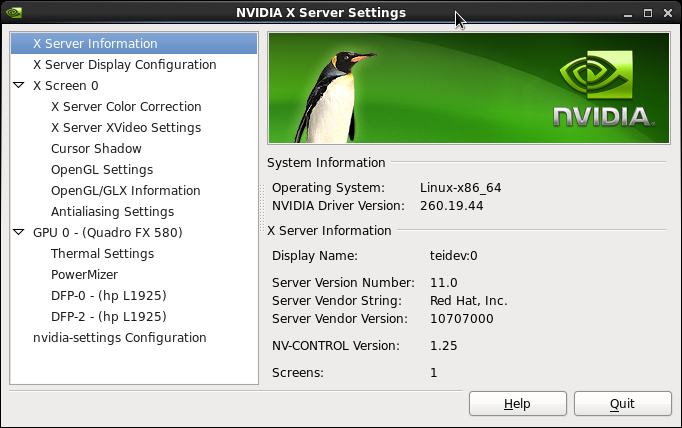Select X Server Information in sidebar
This screenshot has width=682, height=428.
95,44
